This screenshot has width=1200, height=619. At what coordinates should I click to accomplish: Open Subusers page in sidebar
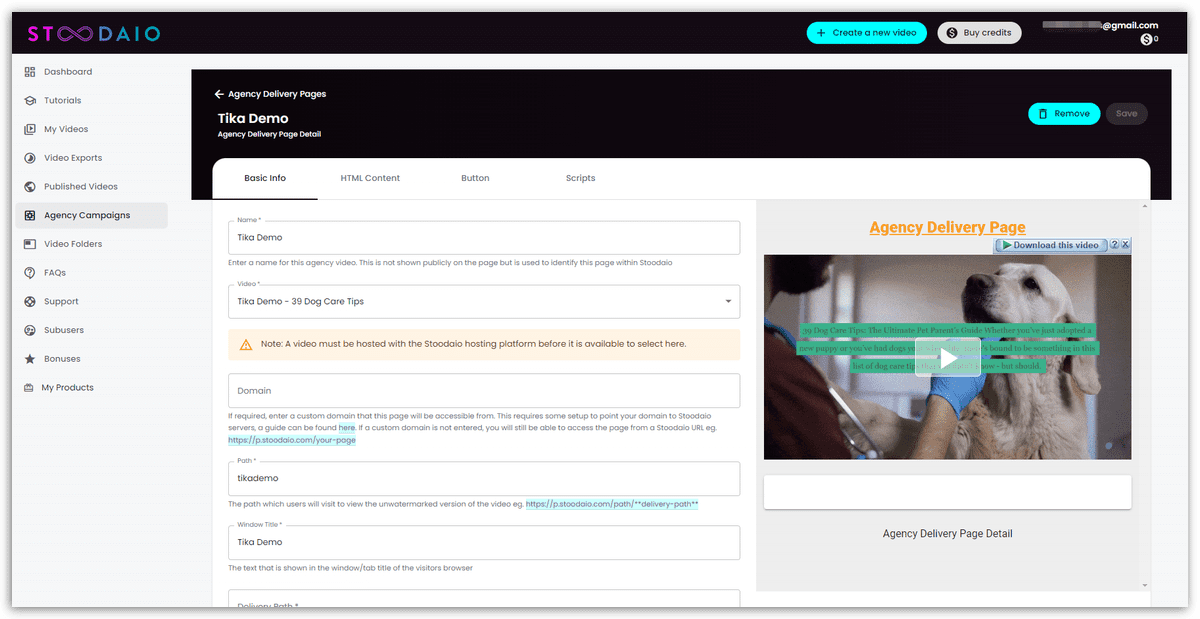64,330
